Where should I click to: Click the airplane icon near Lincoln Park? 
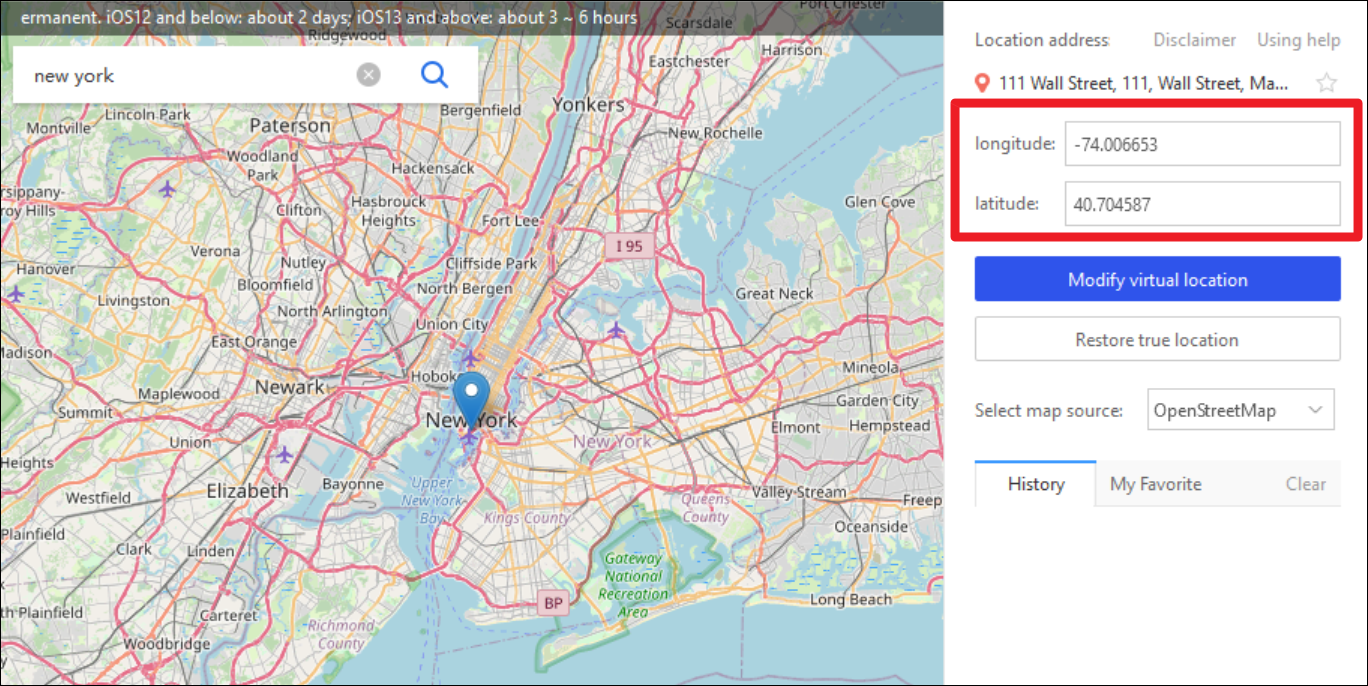point(167,187)
